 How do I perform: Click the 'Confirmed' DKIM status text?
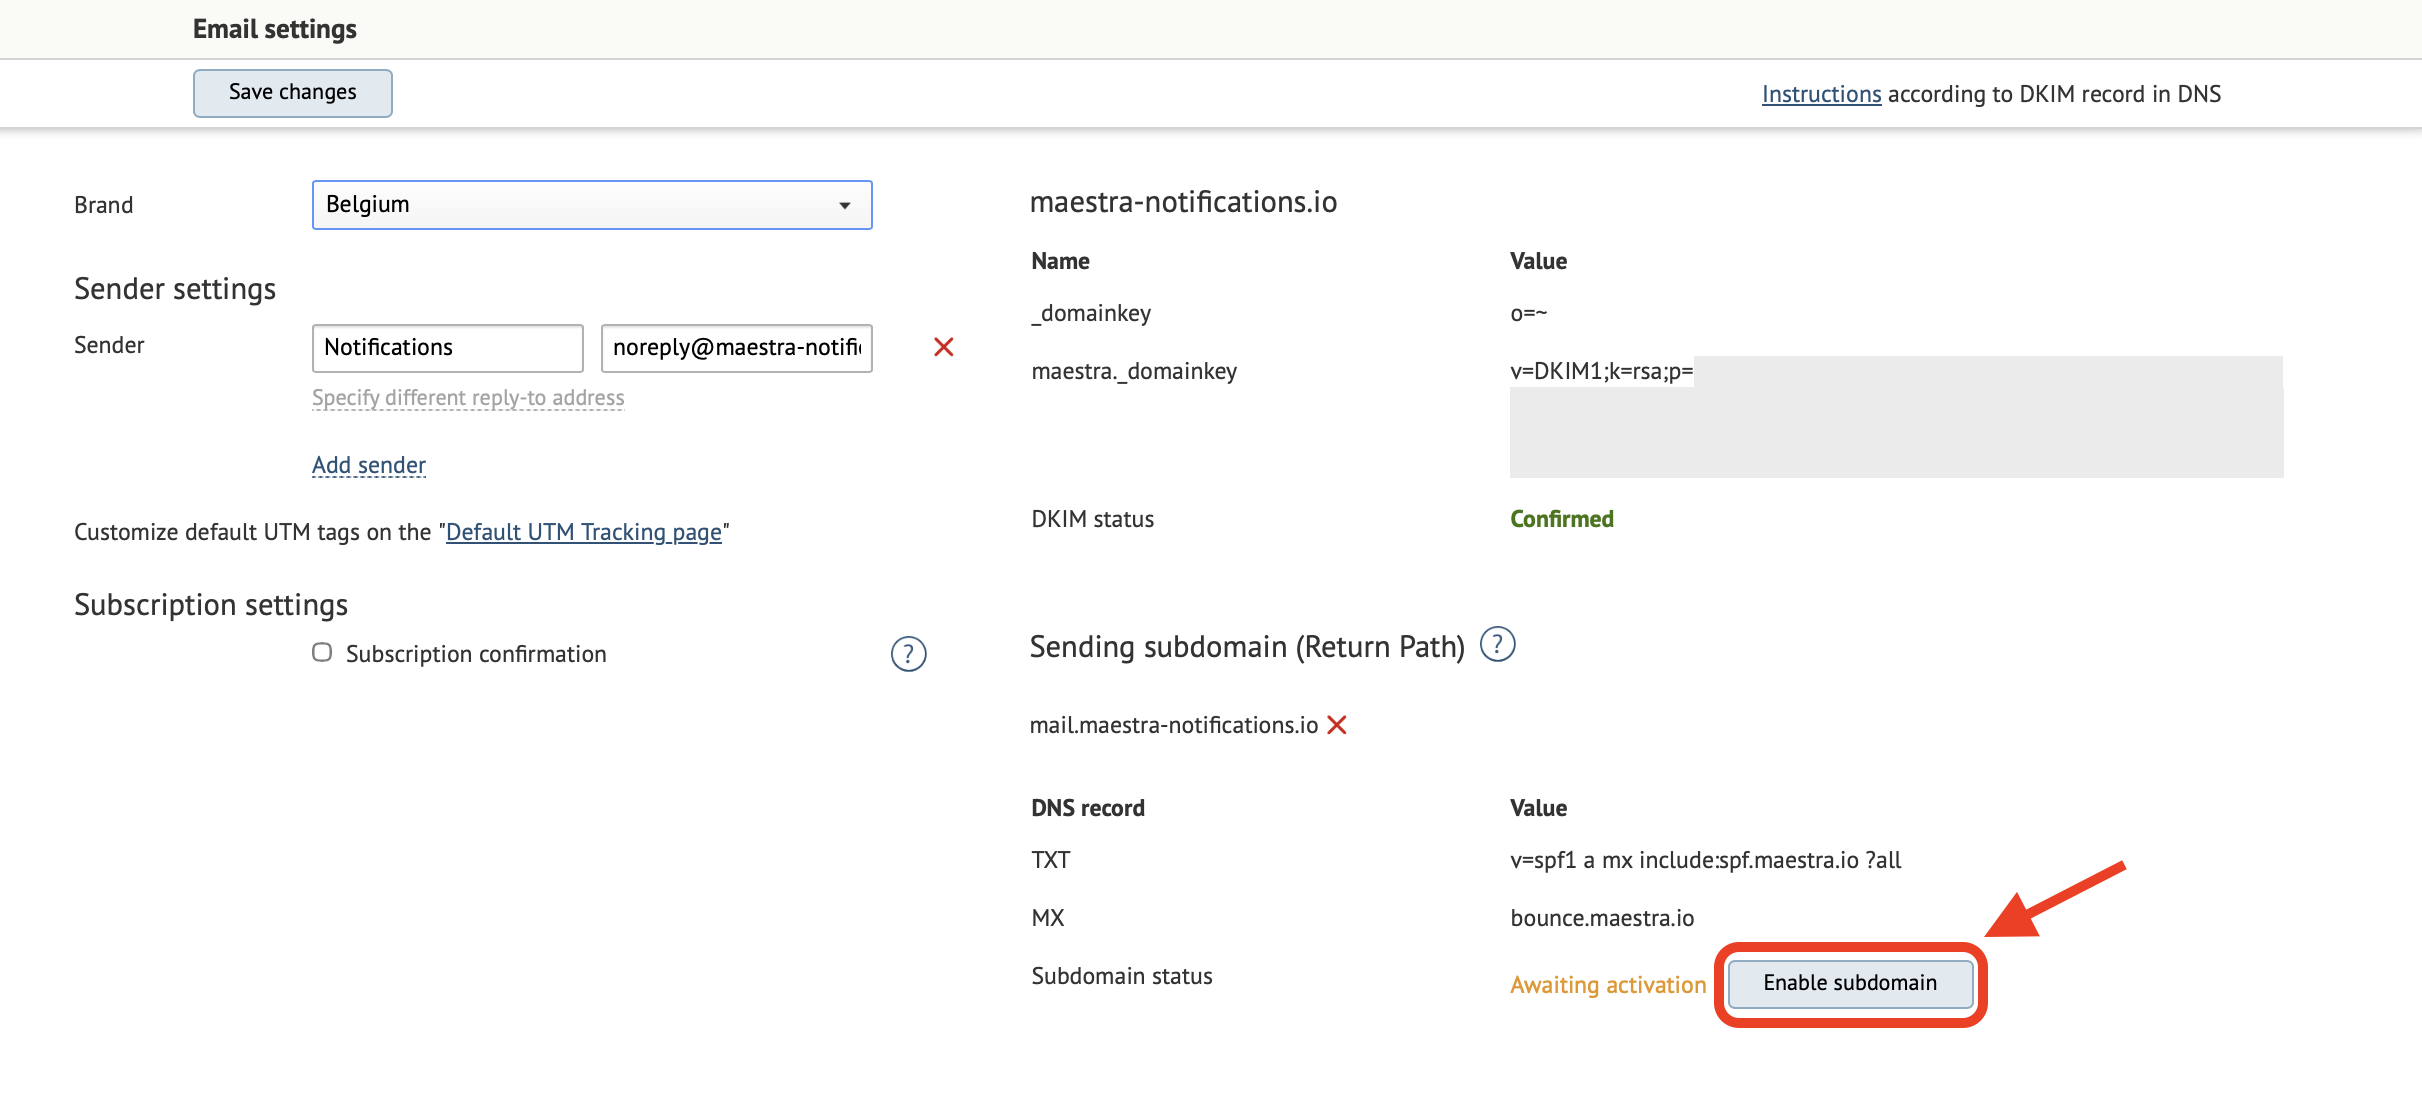[x=1562, y=519]
